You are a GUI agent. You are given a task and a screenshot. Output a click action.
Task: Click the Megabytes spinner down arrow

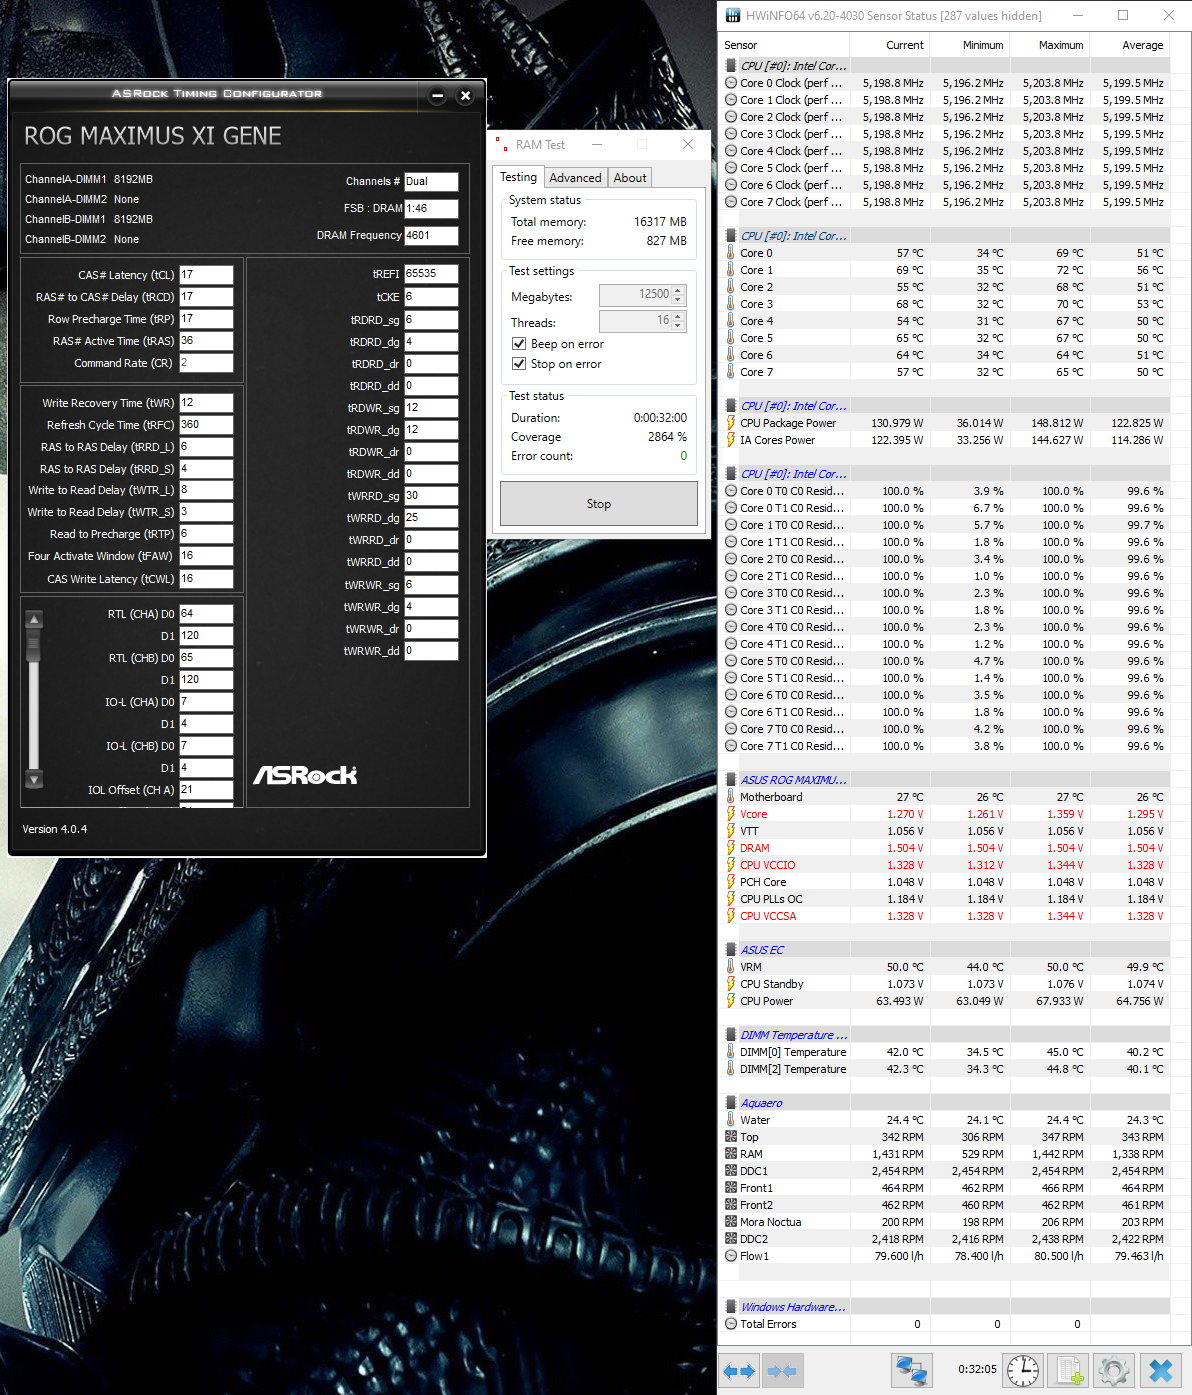(678, 300)
